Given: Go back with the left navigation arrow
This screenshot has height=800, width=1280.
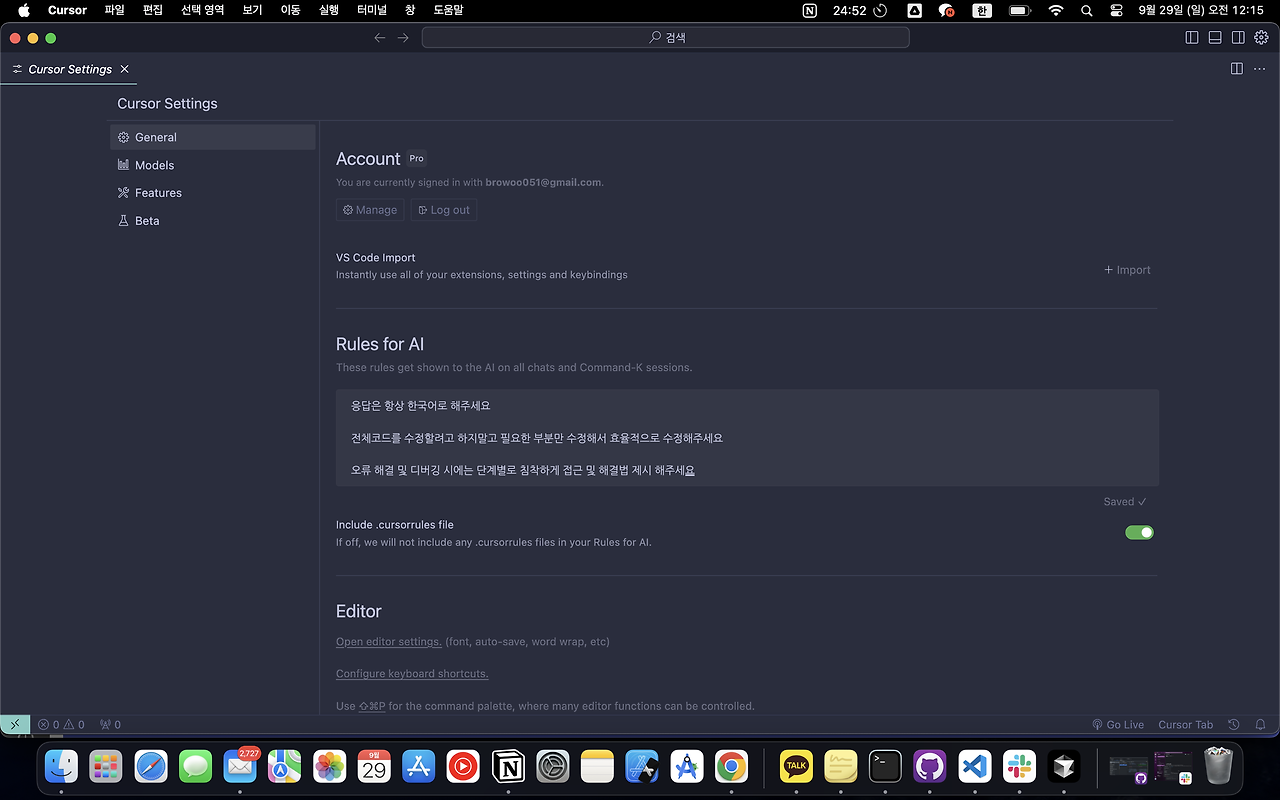Looking at the screenshot, I should (380, 38).
